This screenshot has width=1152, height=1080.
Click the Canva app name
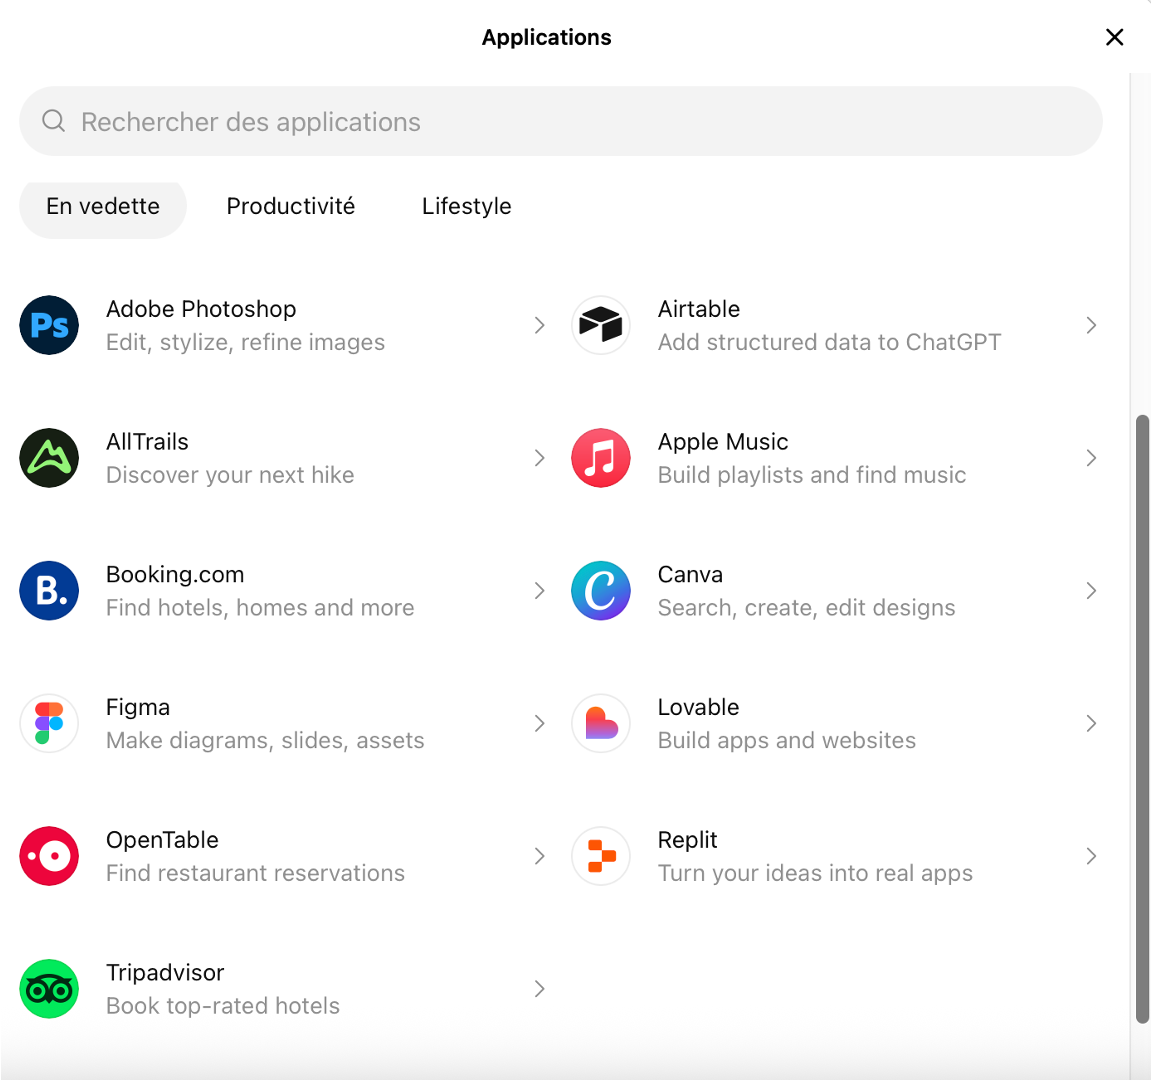[691, 575]
